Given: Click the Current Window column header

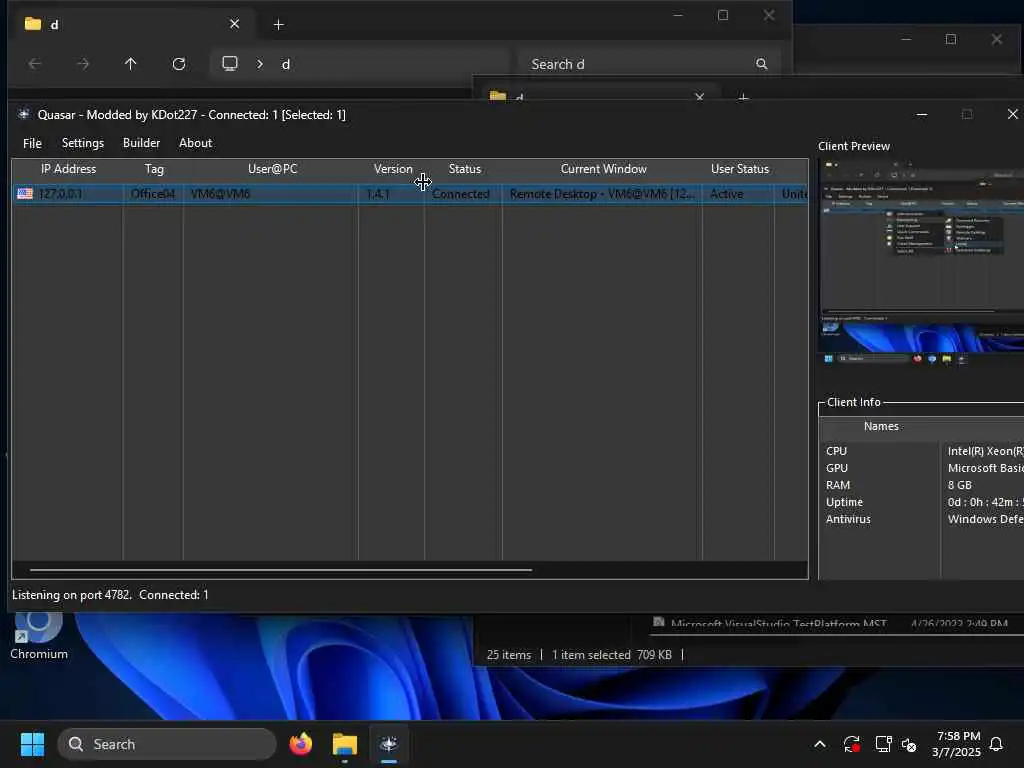Looking at the screenshot, I should (x=603, y=169).
